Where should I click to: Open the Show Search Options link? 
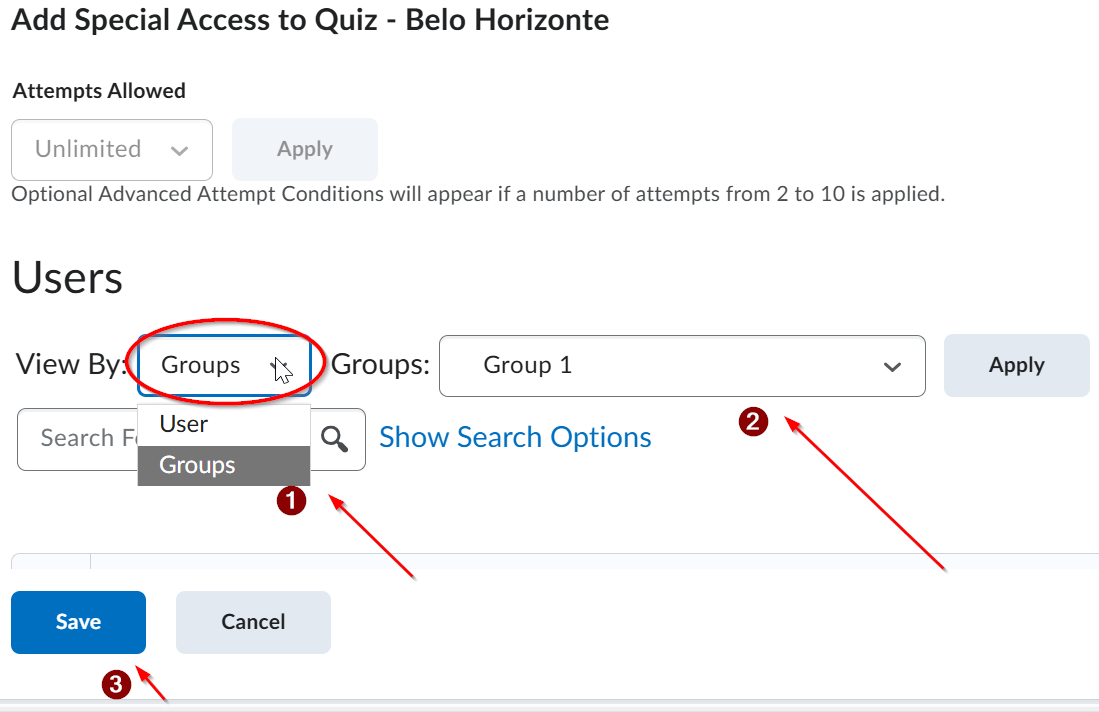[x=515, y=437]
